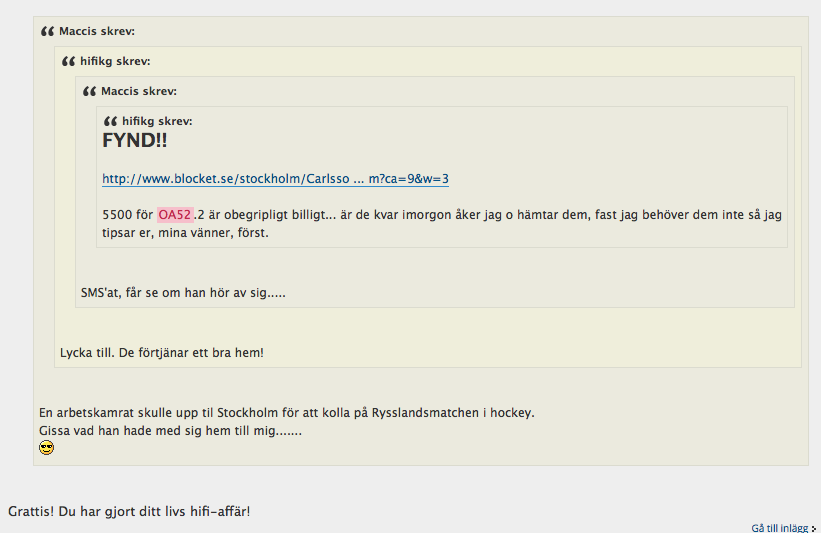Click the third-level Maccis skrev label
821x533 pixels.
coord(139,91)
